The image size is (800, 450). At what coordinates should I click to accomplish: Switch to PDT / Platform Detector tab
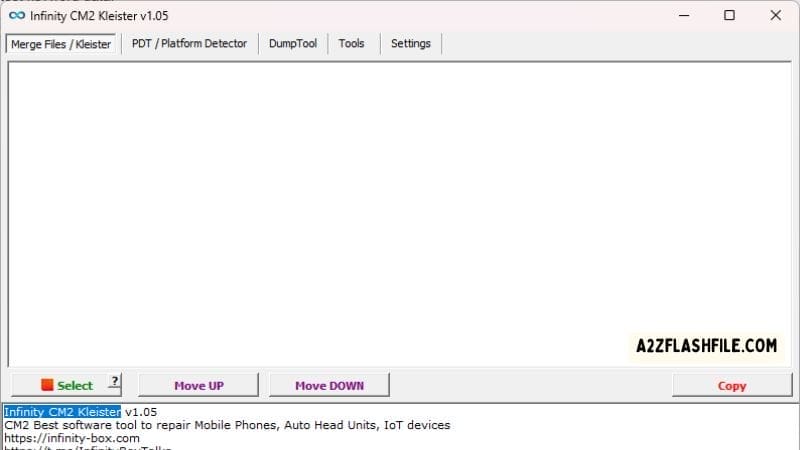(189, 44)
